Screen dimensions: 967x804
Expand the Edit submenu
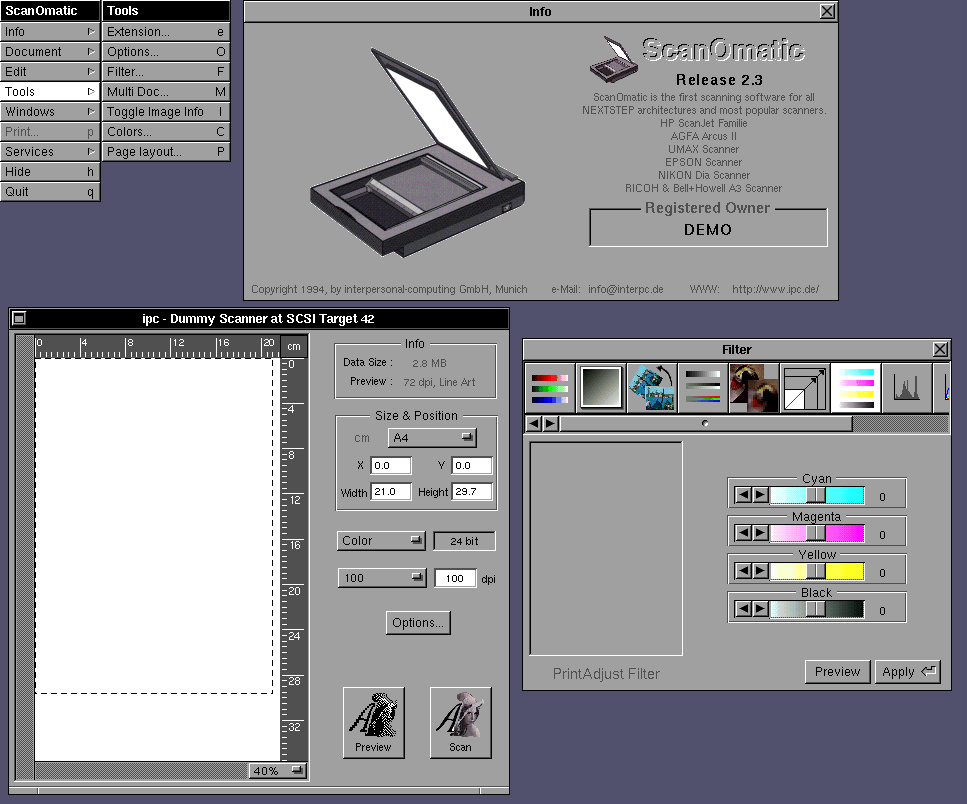click(50, 72)
